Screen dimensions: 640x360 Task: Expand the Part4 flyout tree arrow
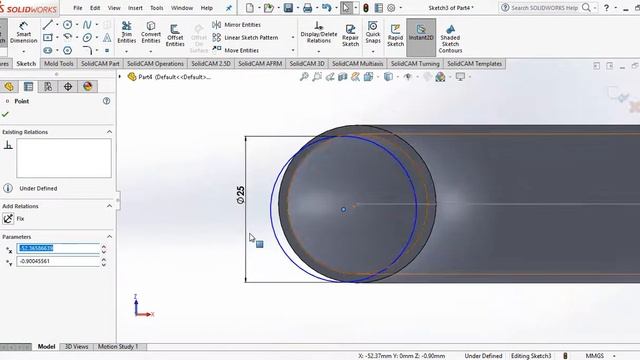click(120, 76)
